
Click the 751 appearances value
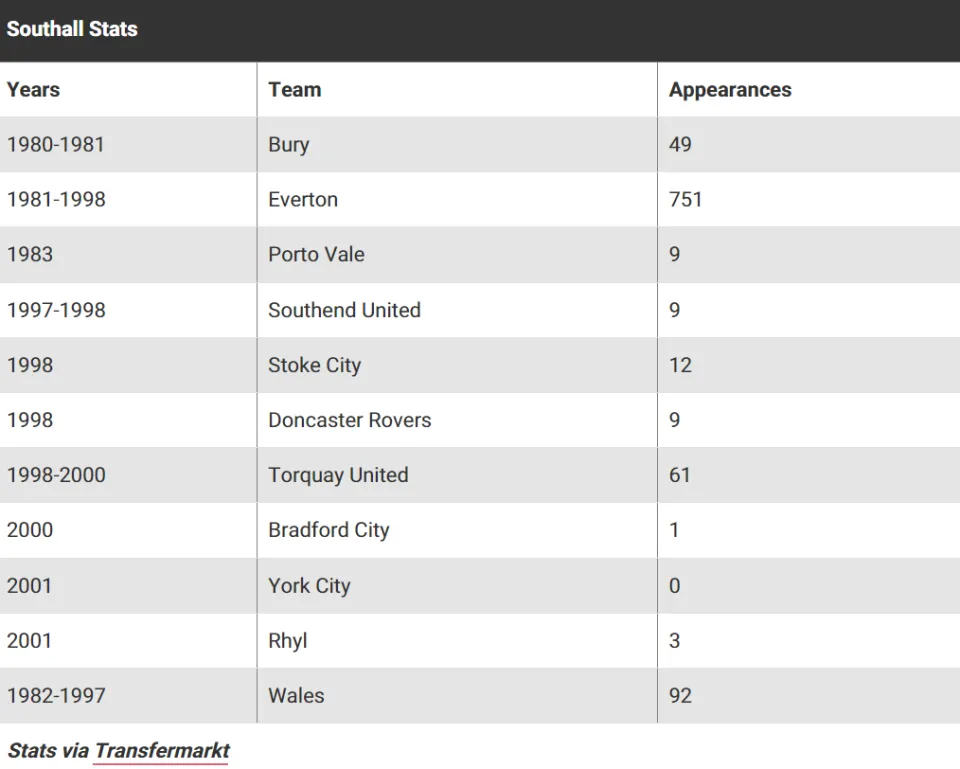point(685,200)
